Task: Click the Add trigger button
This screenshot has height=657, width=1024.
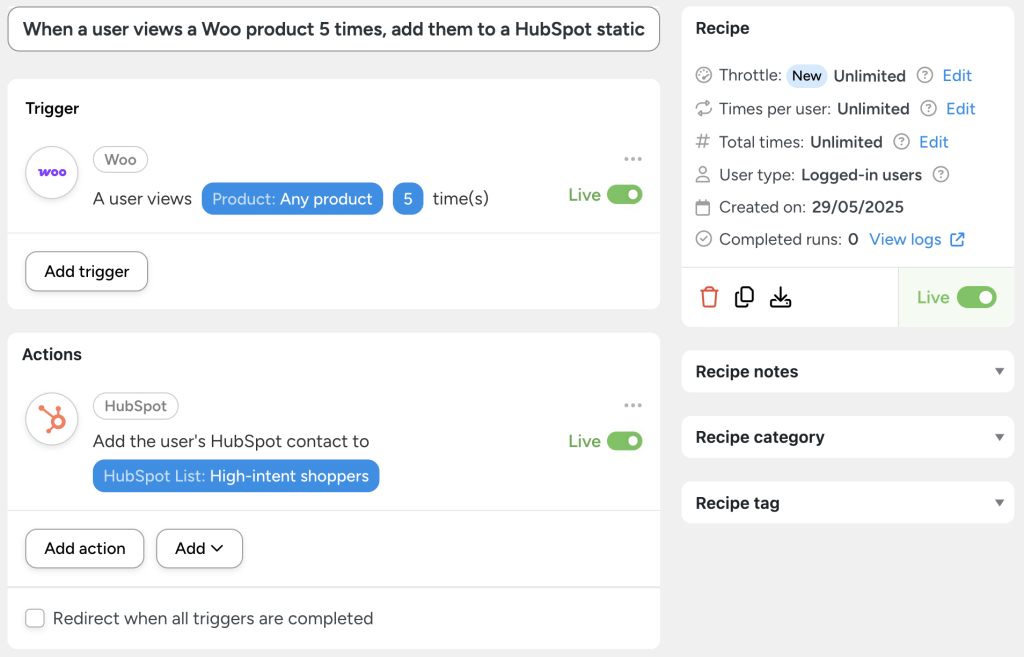Action: point(86,271)
